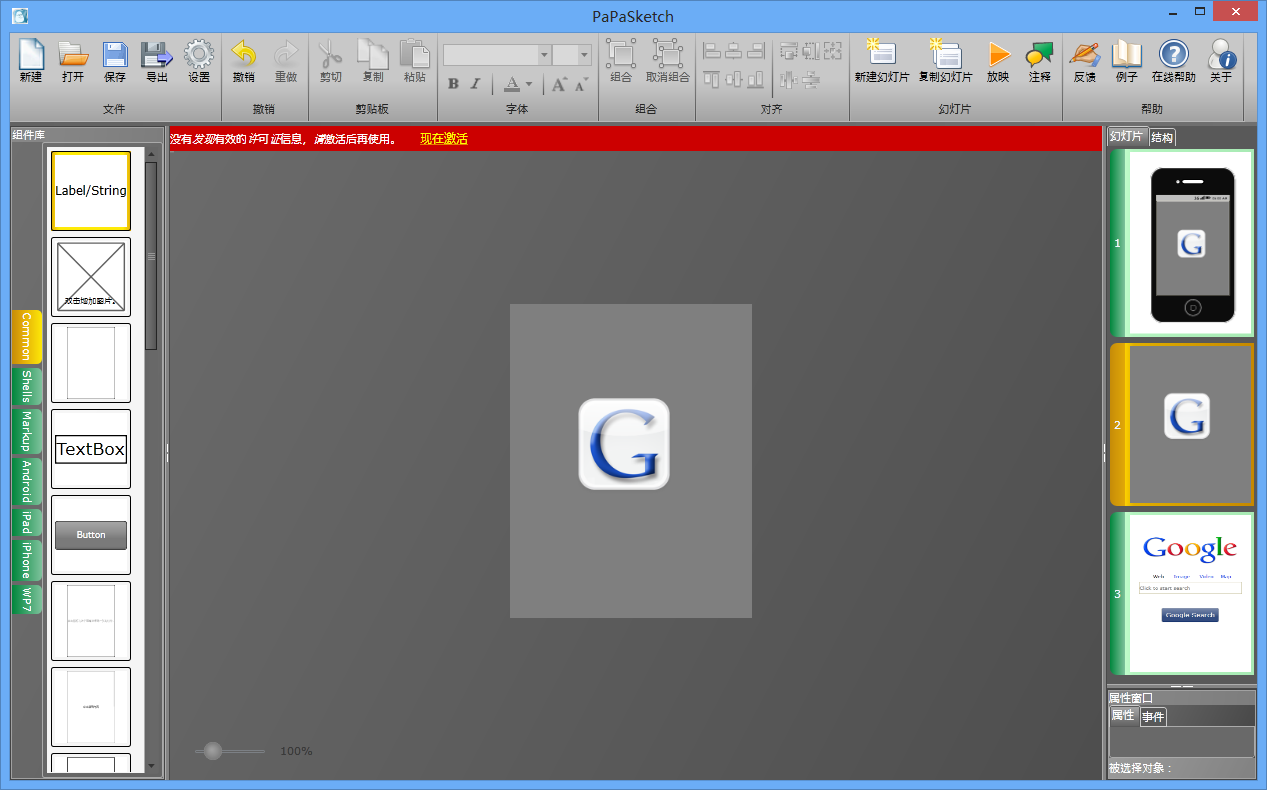Select the Button component
Image resolution: width=1267 pixels, height=790 pixels.
point(91,535)
